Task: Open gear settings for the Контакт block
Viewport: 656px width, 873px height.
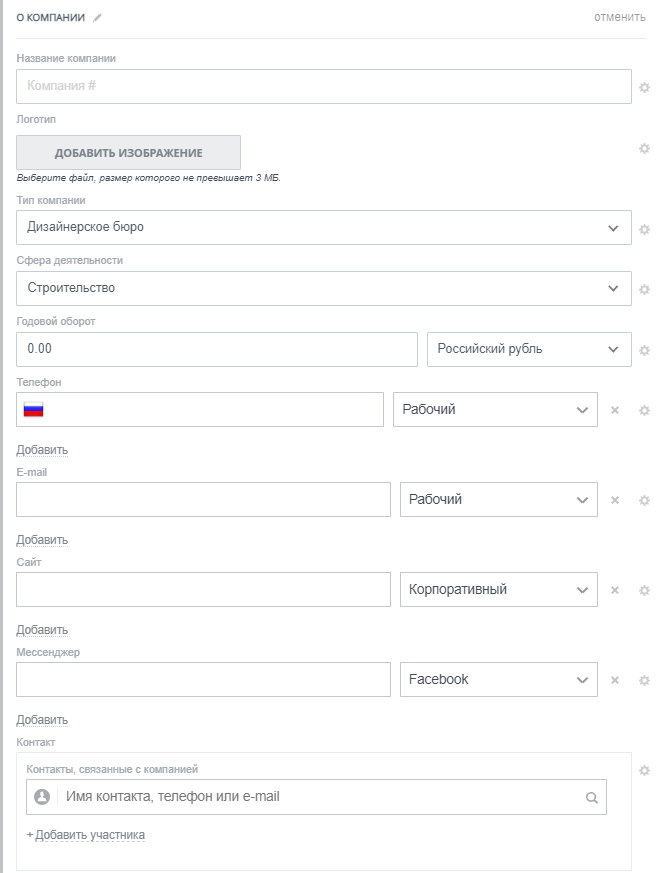Action: pos(644,770)
